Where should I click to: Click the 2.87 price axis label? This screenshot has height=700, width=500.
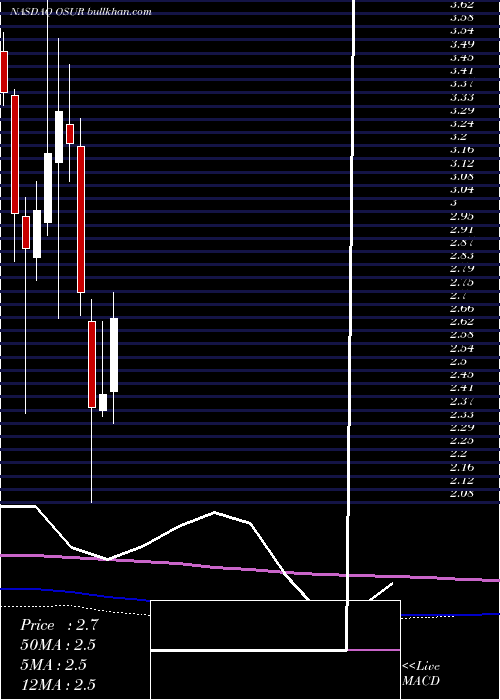point(462,242)
